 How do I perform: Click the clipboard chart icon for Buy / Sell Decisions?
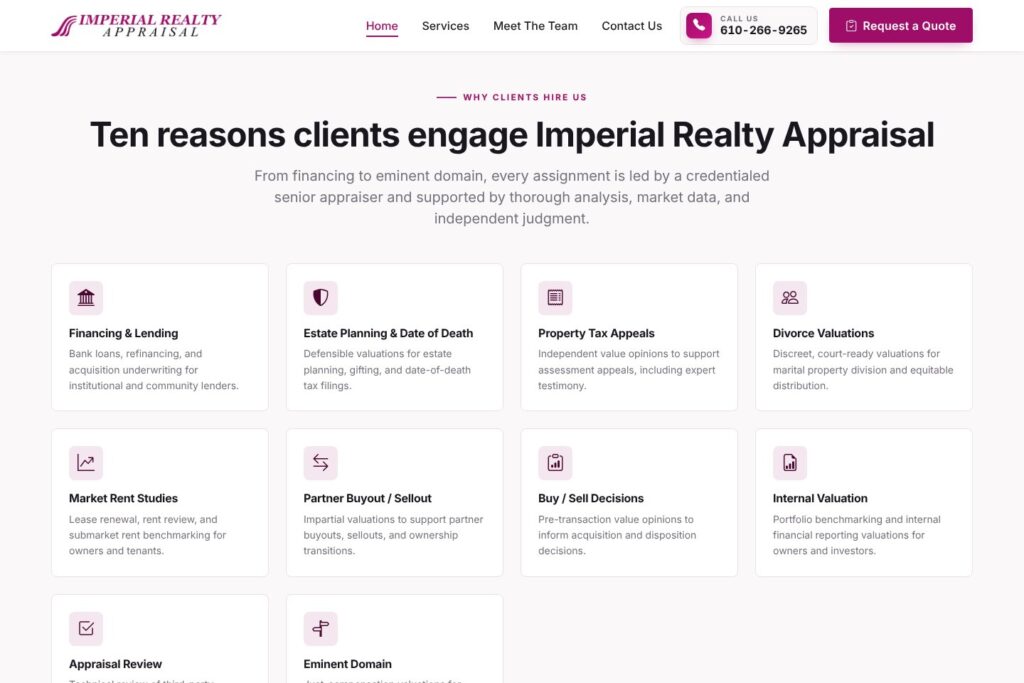(555, 463)
